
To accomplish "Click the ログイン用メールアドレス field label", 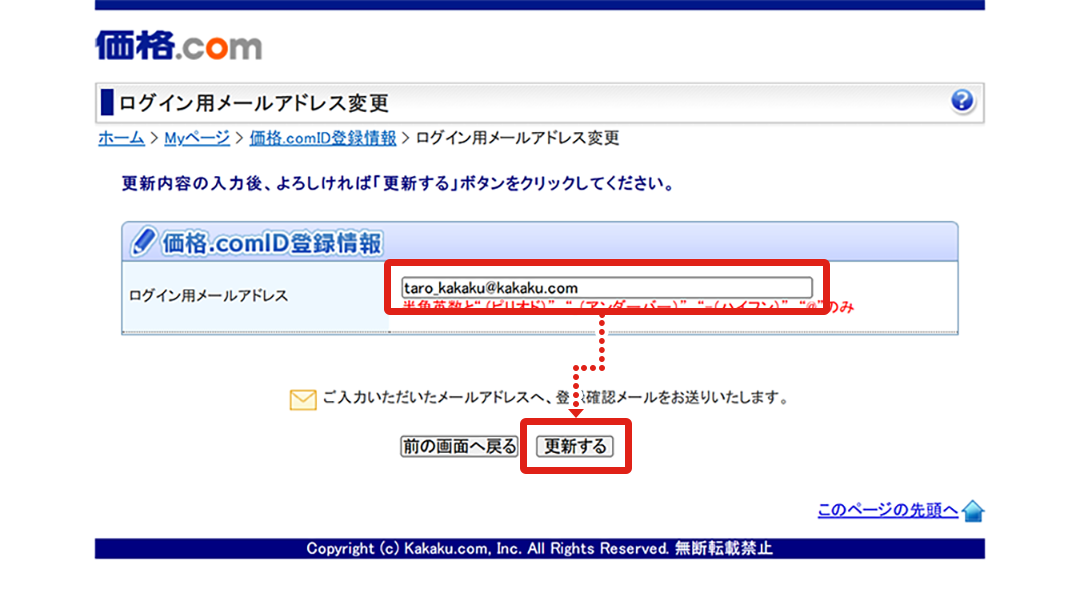I will 208,296.
